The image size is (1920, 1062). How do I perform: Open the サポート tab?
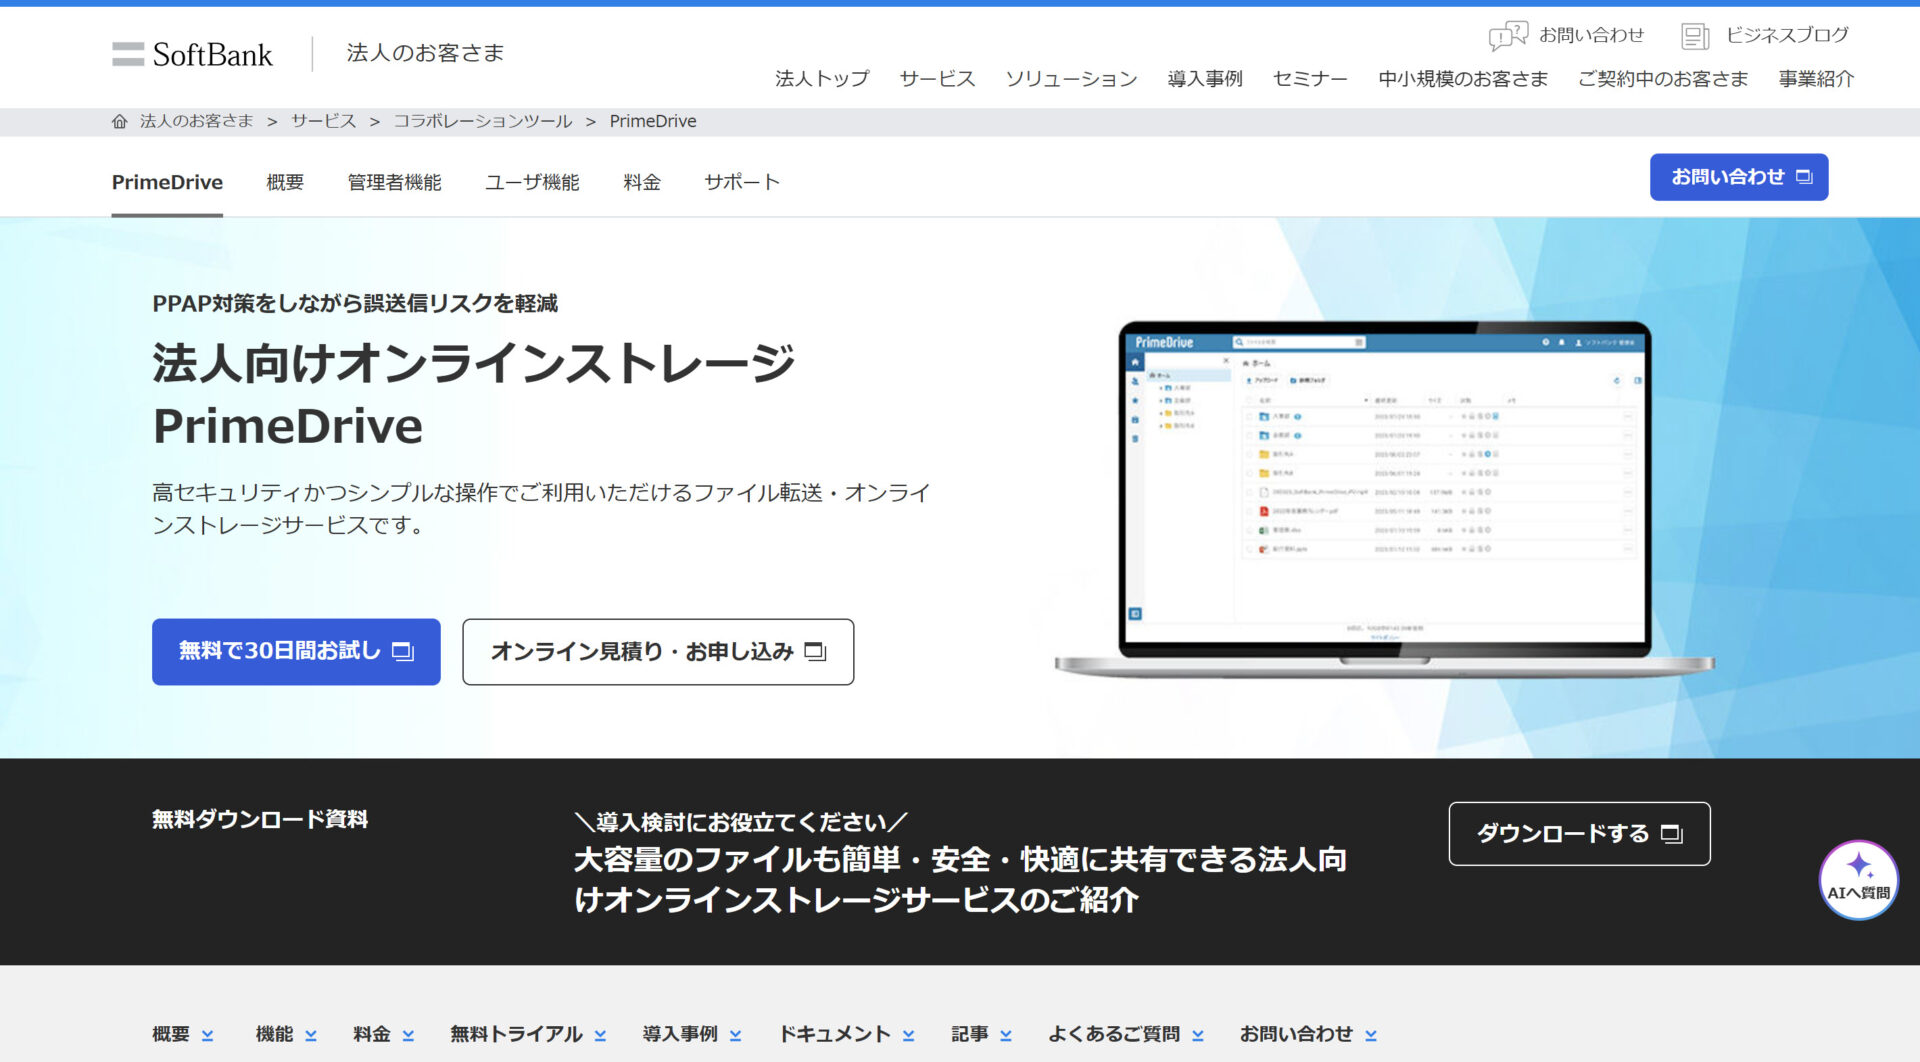click(741, 182)
